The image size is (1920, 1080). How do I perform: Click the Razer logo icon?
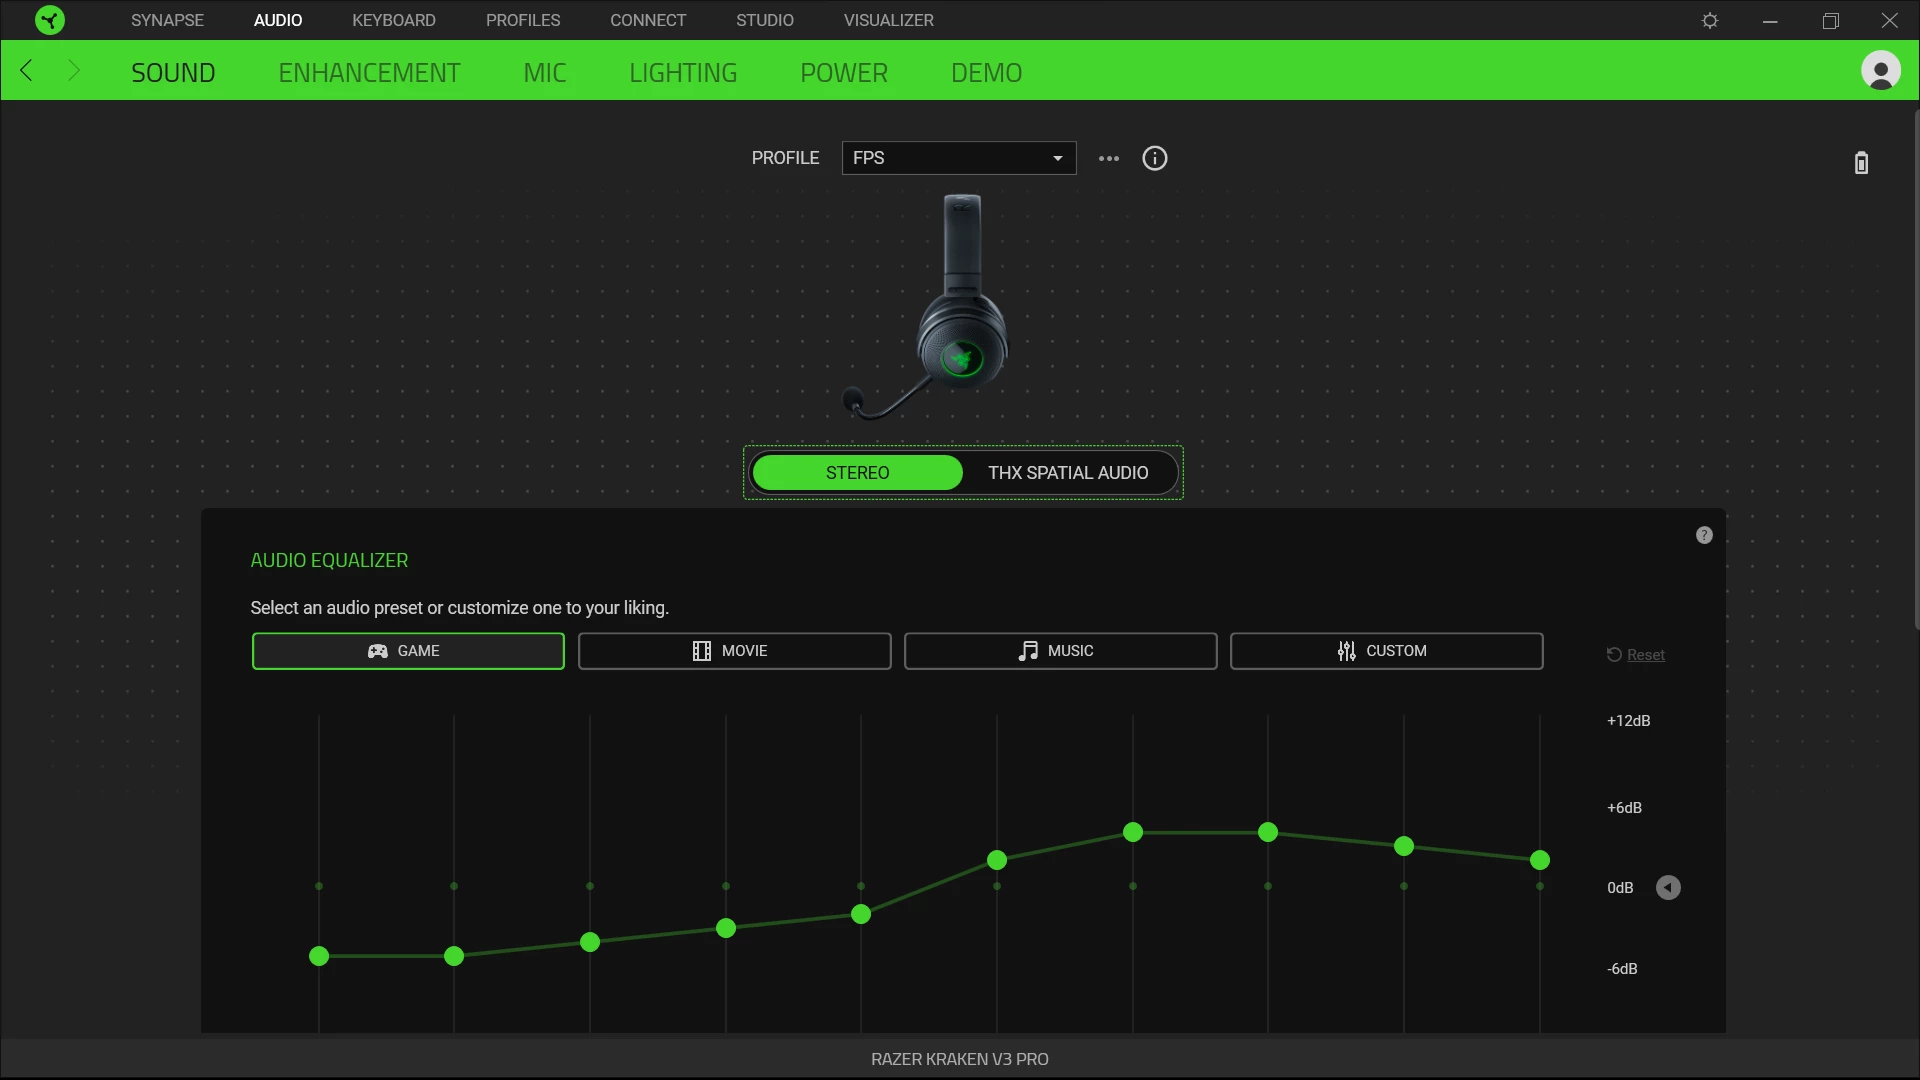(49, 20)
